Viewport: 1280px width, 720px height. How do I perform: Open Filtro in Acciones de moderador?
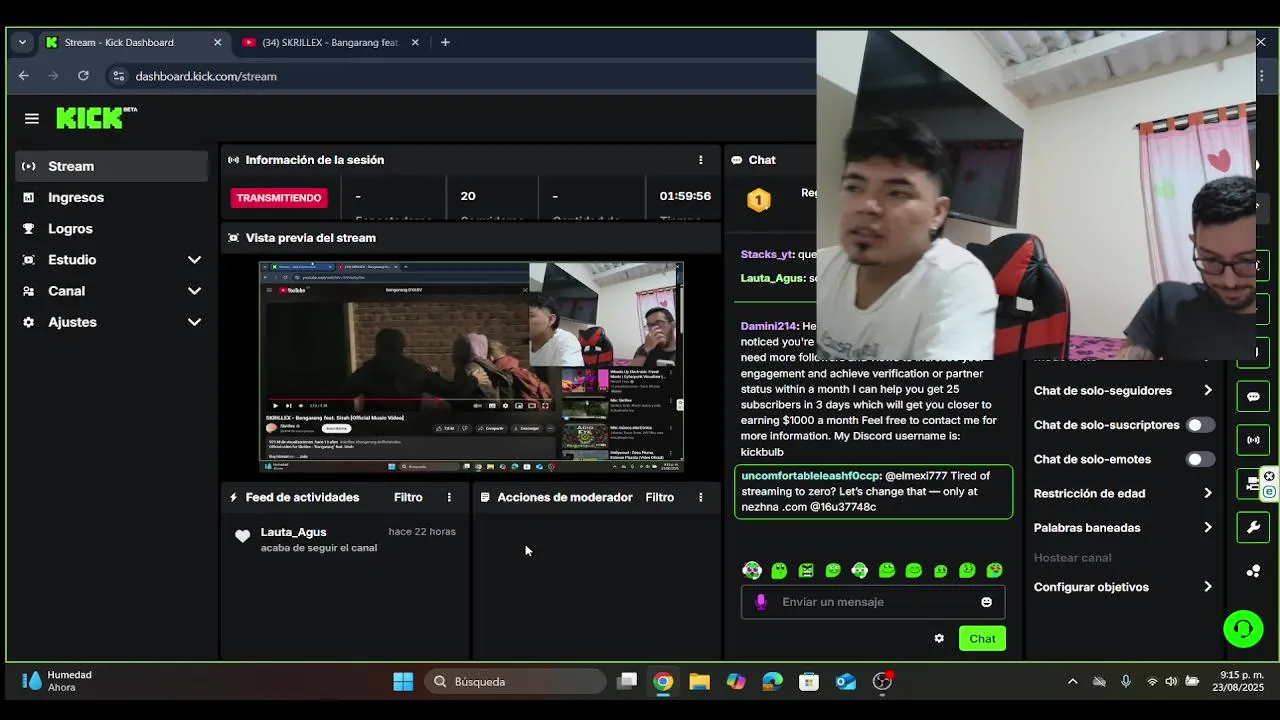(659, 497)
